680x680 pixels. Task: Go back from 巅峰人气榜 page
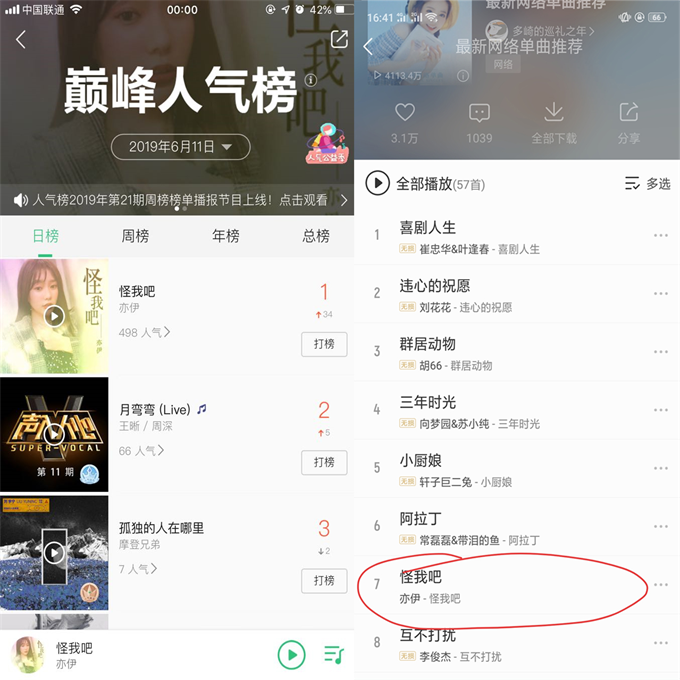pos(21,39)
